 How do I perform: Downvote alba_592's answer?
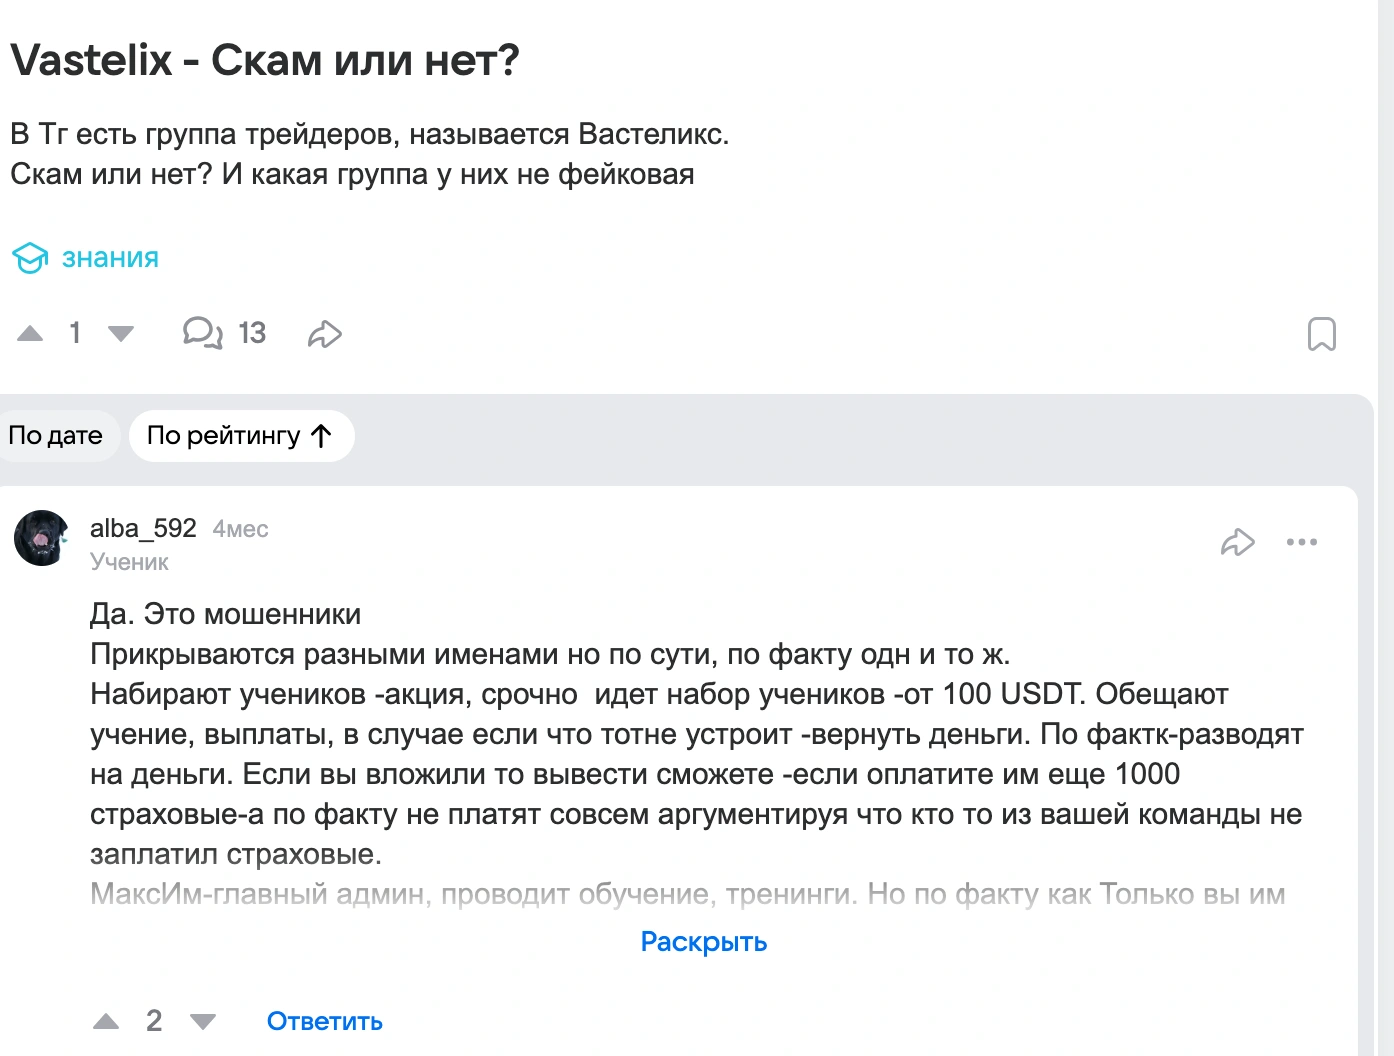[203, 1021]
